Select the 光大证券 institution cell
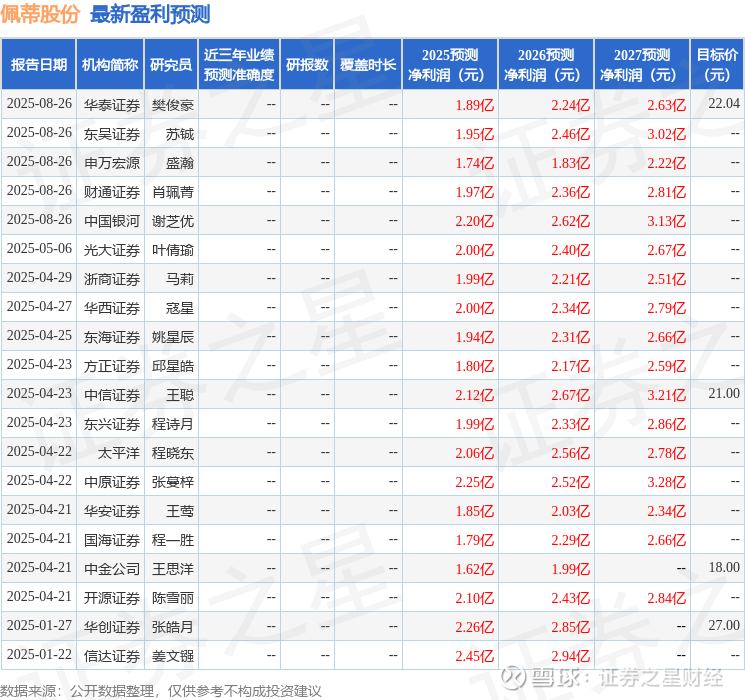Image resolution: width=745 pixels, height=700 pixels. [112, 250]
